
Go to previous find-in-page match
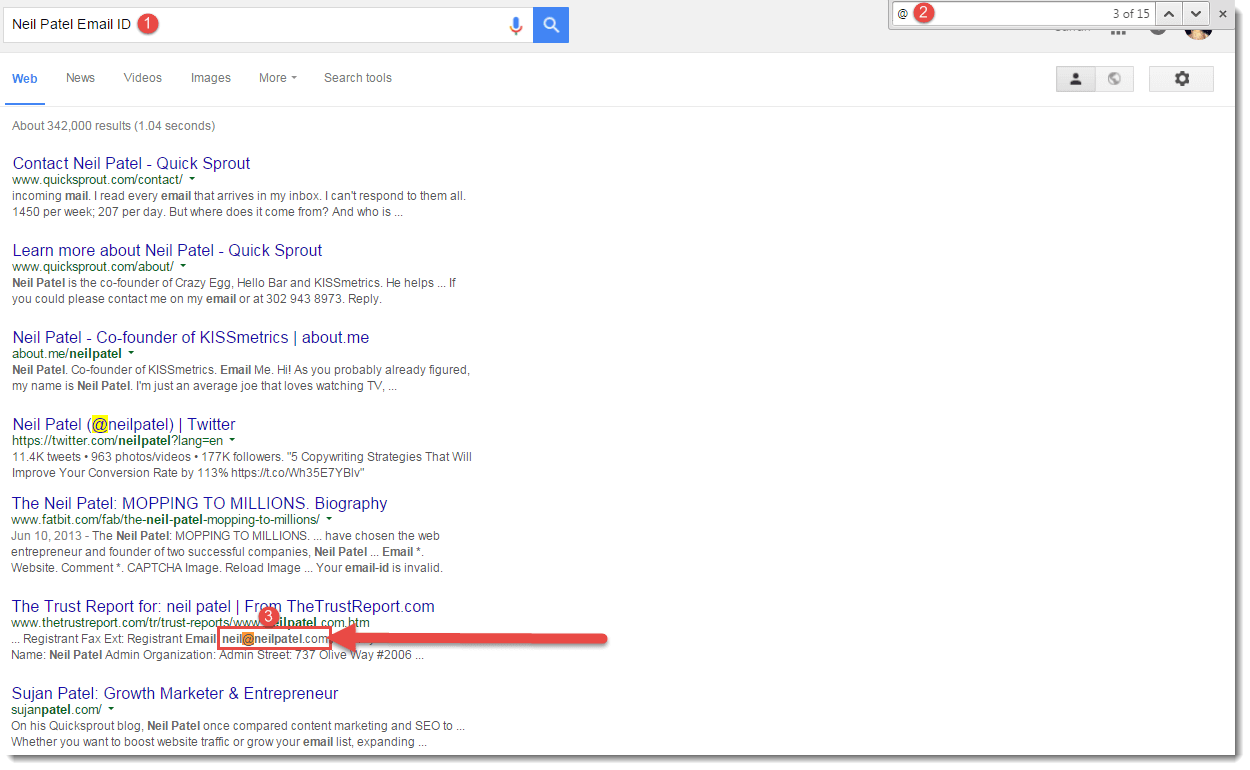1169,14
